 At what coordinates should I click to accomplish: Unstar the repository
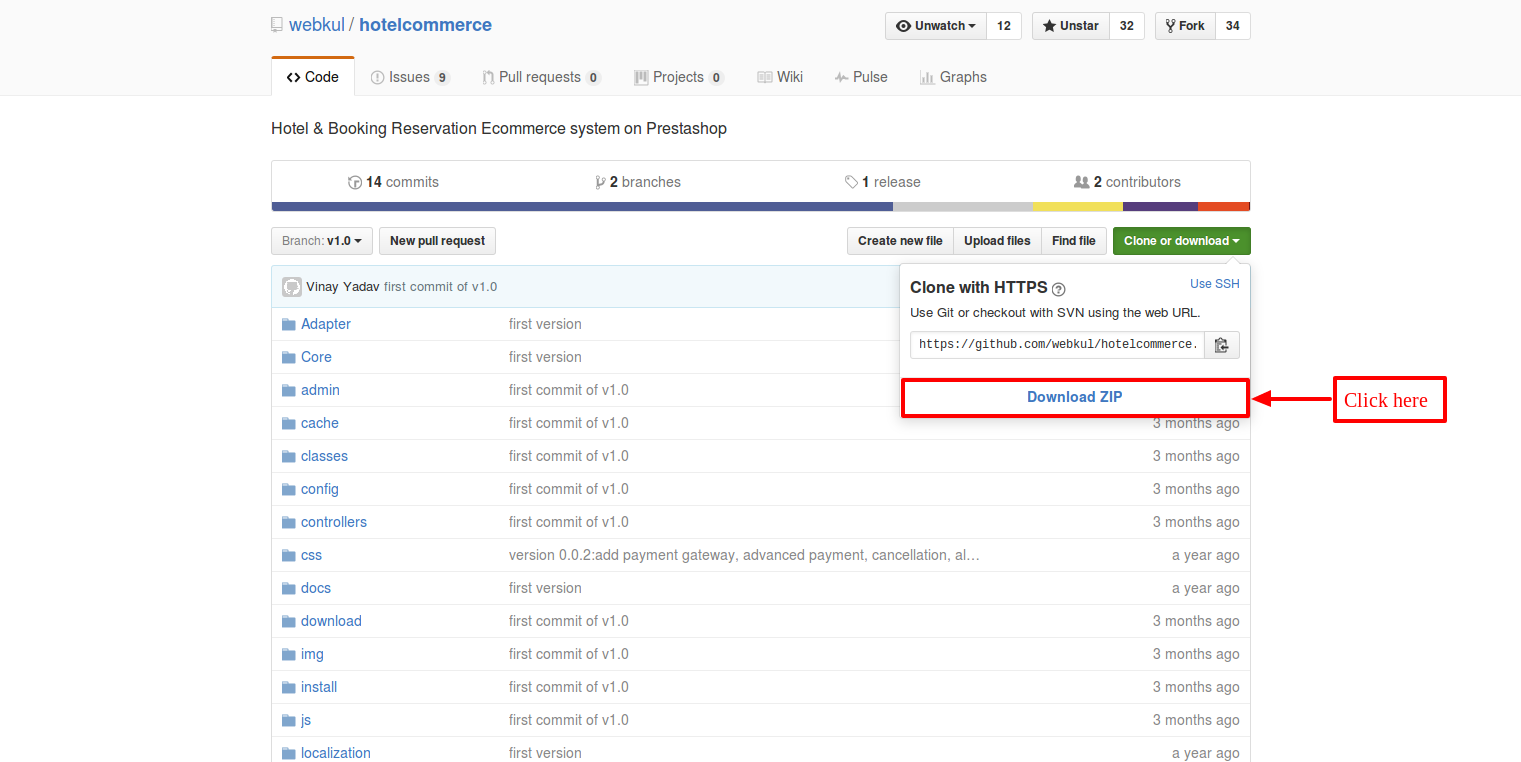(1070, 26)
